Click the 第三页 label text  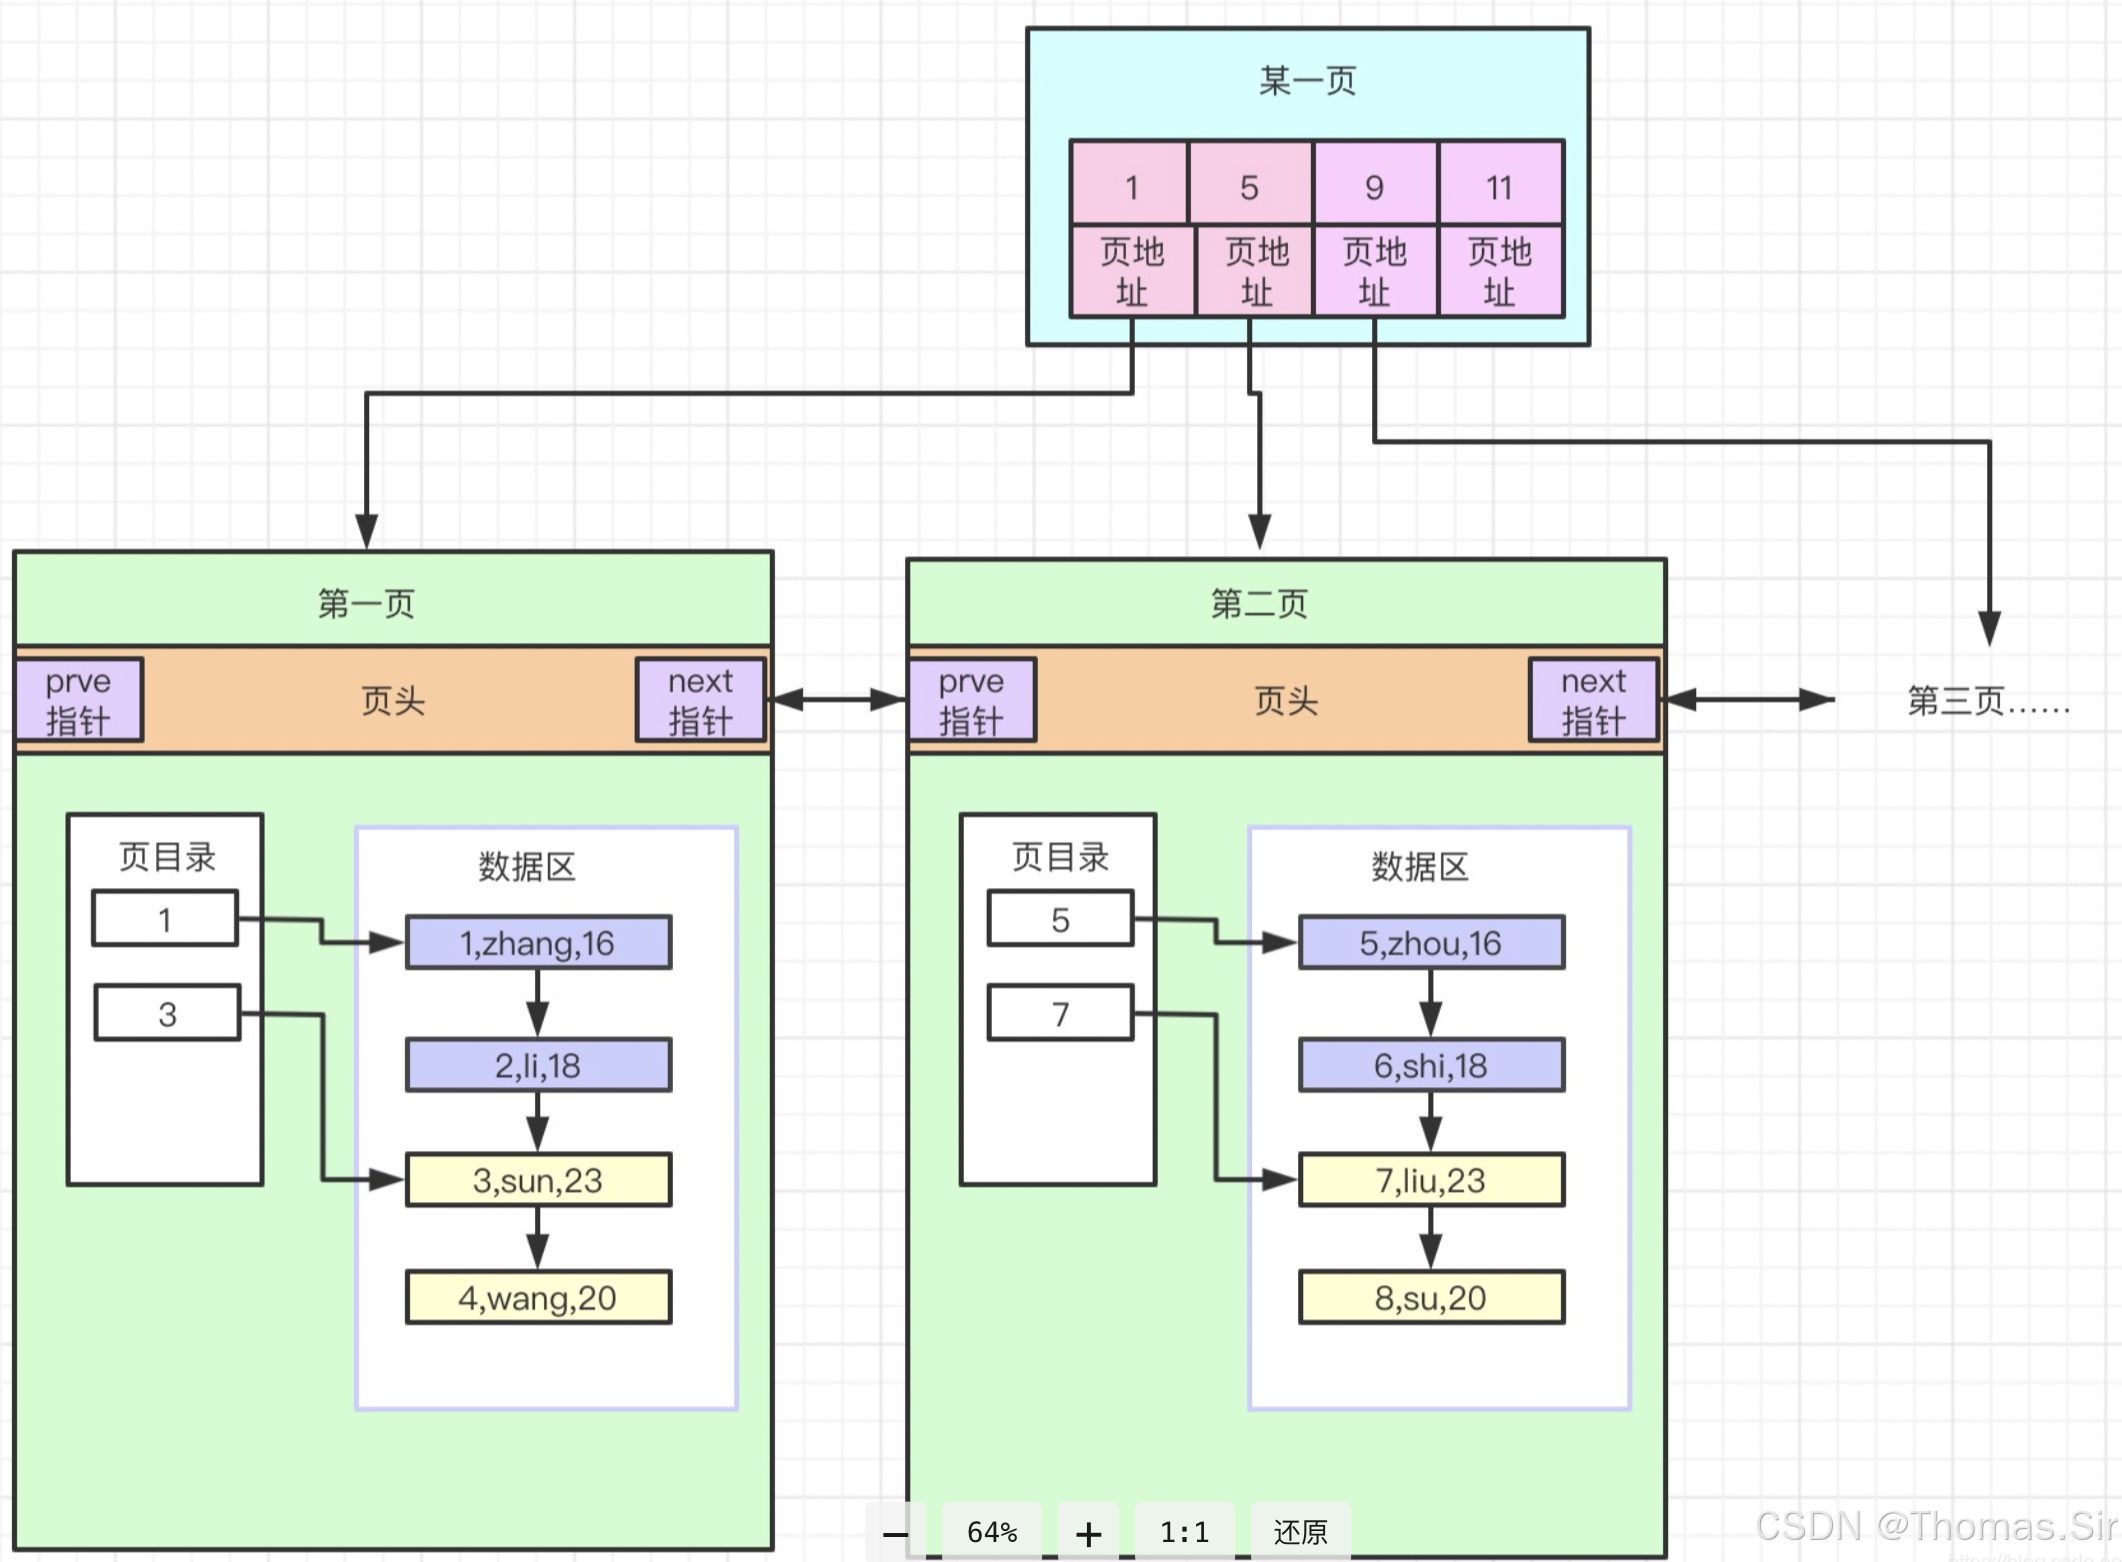click(1987, 701)
